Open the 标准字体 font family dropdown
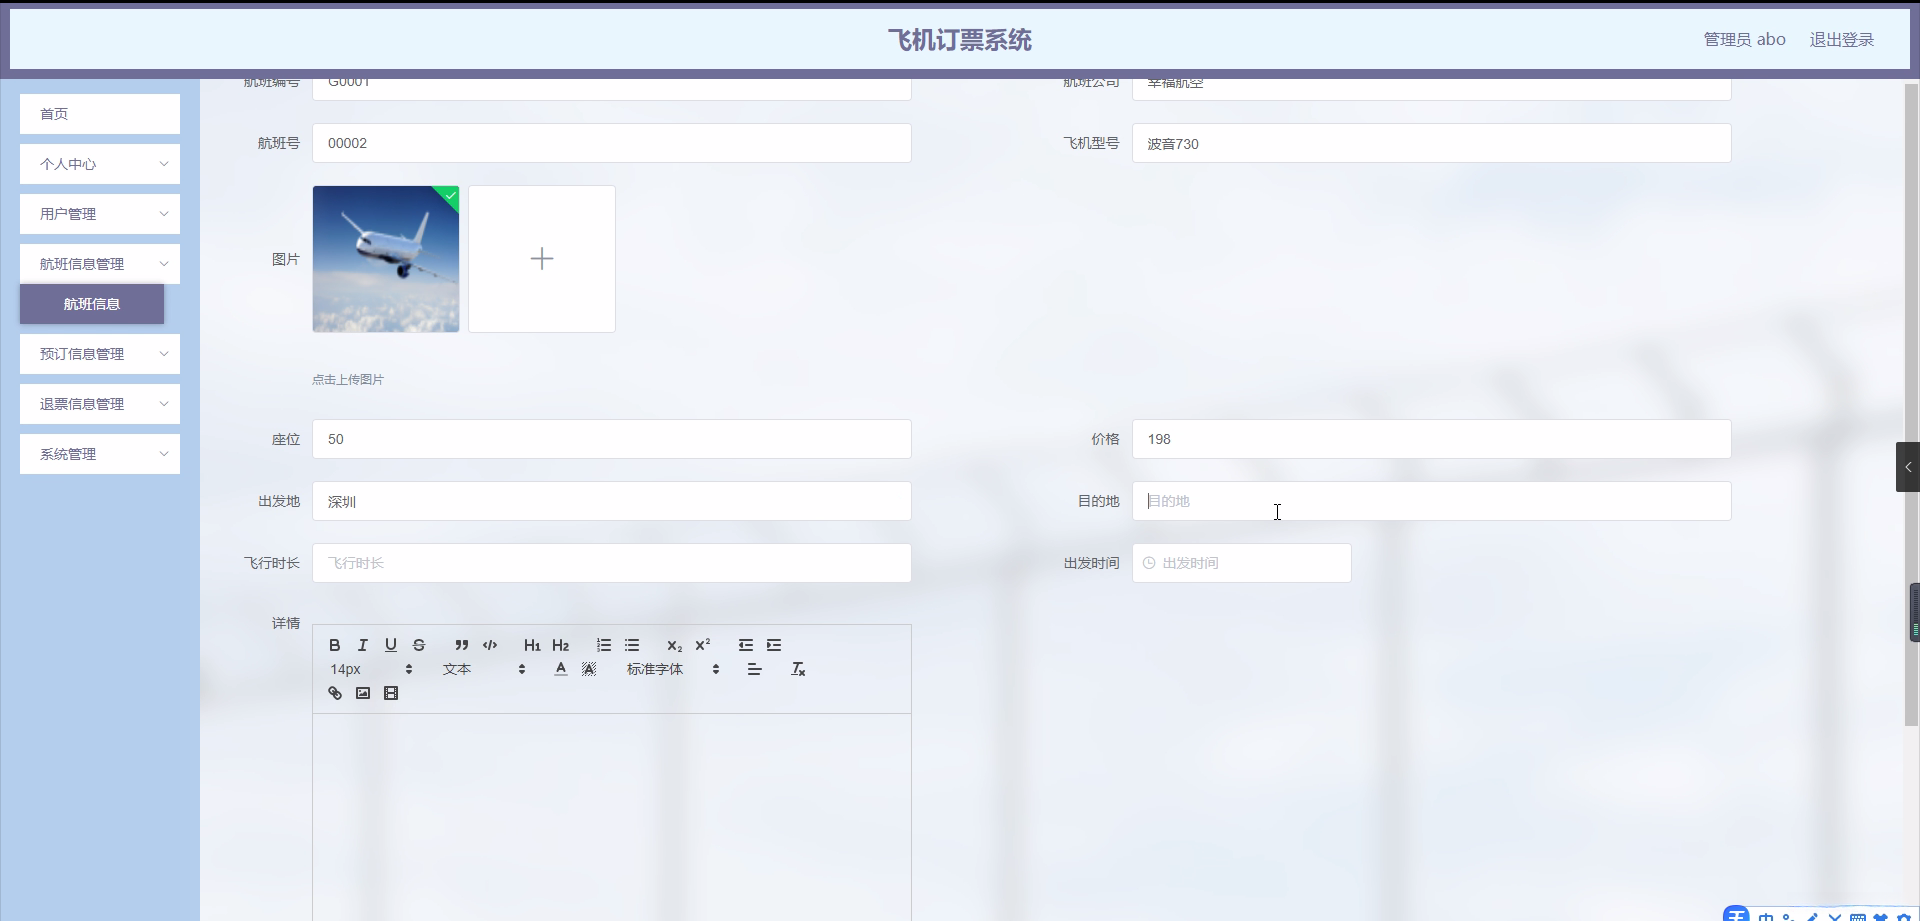The height and width of the screenshot is (921, 1920). click(x=673, y=669)
